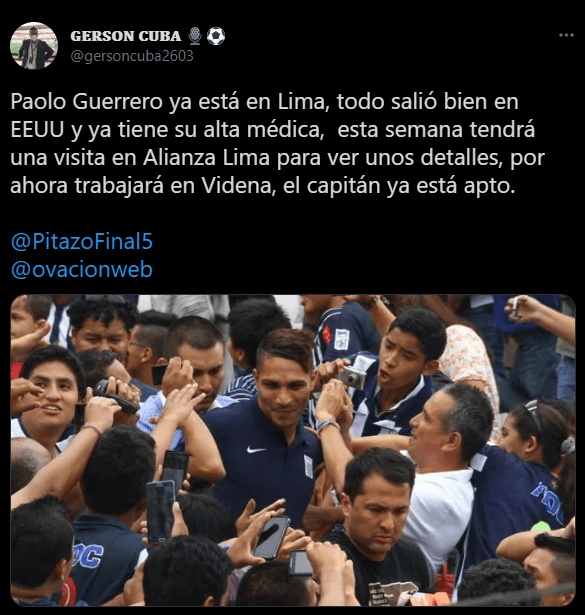Click the soccer ball emoji beside the name
Viewport: 585px width, 615px height.
pos(216,36)
